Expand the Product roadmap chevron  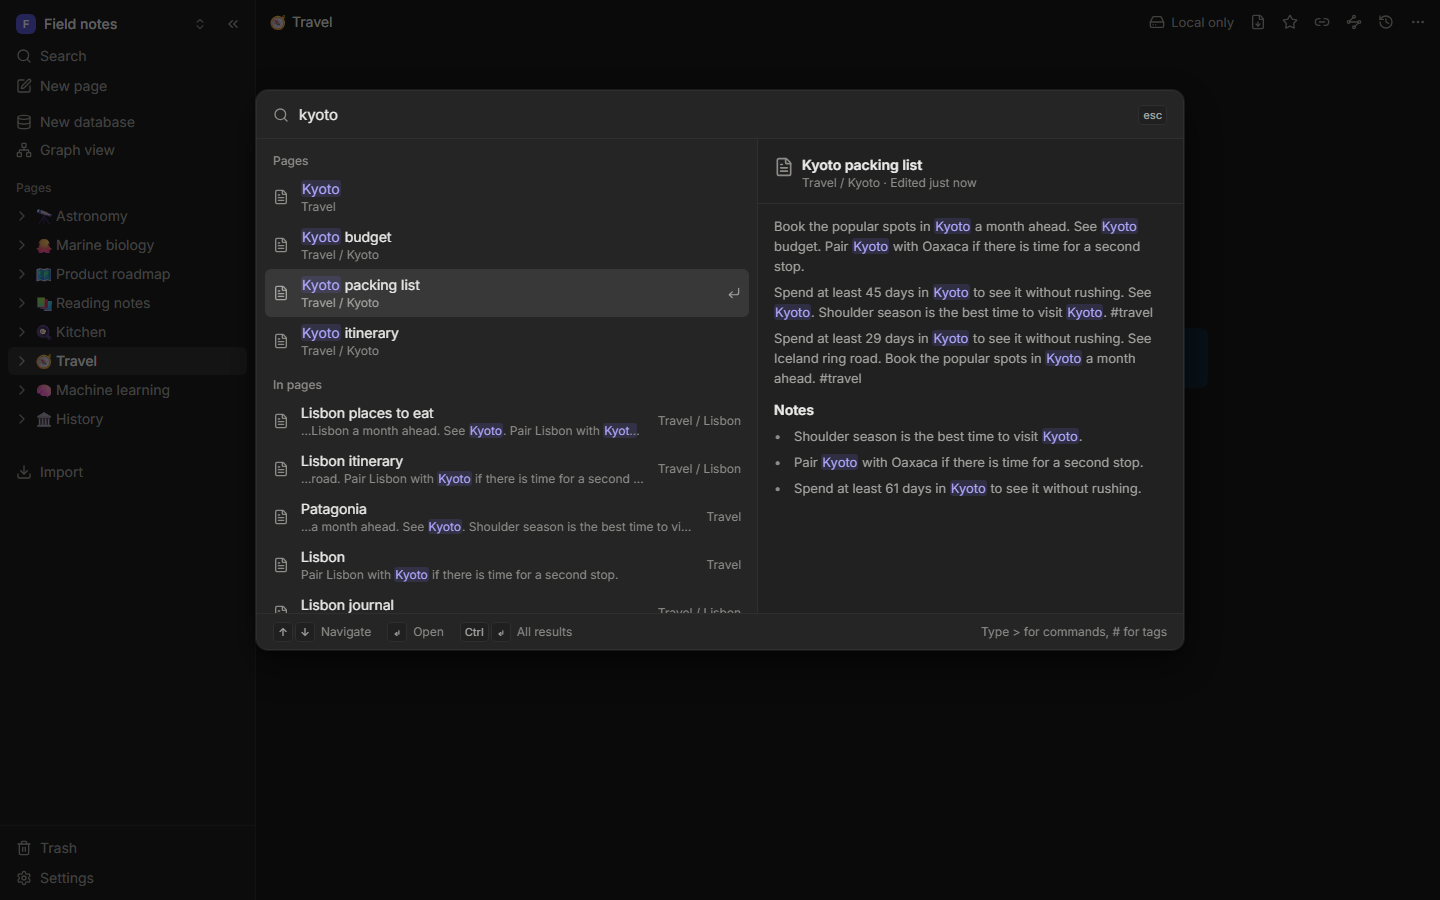click(x=22, y=274)
